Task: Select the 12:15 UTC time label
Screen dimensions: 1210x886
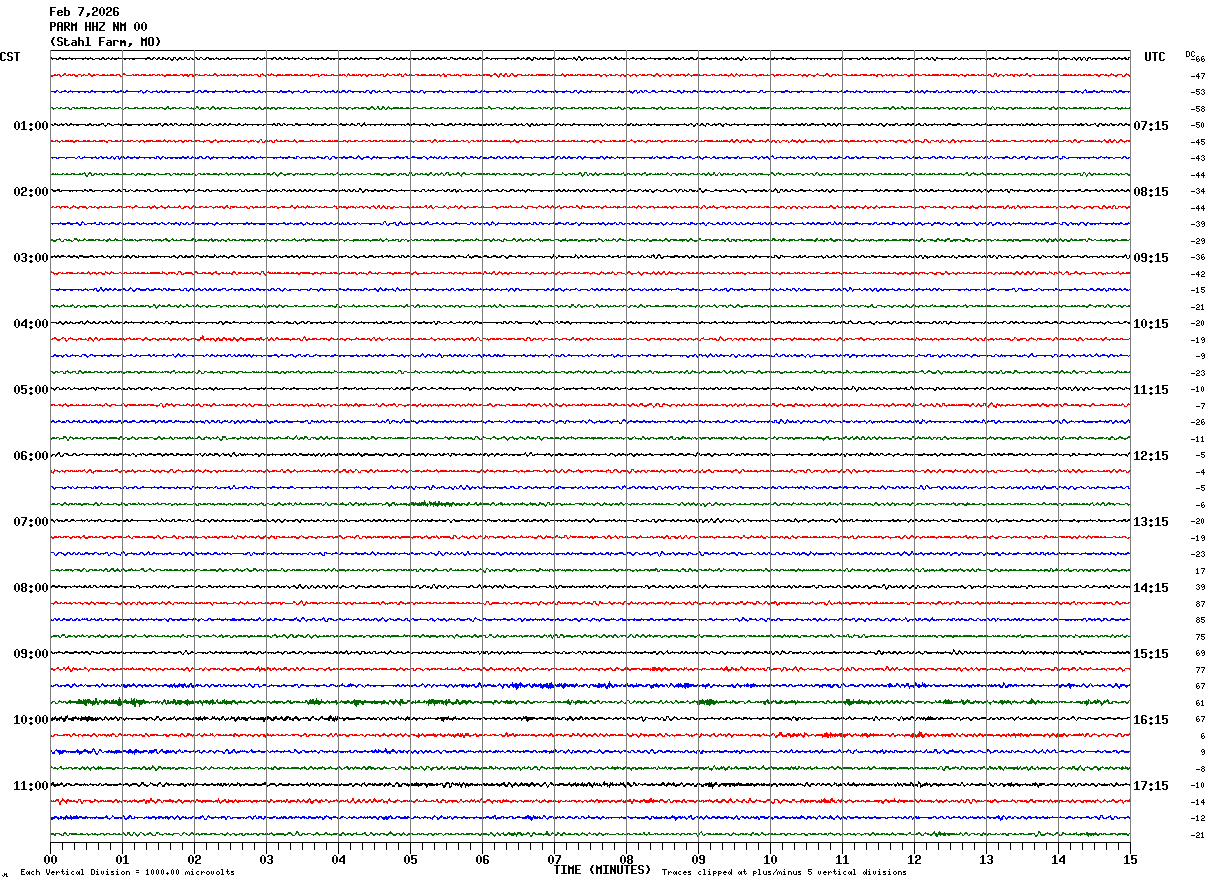Action: tap(1150, 456)
